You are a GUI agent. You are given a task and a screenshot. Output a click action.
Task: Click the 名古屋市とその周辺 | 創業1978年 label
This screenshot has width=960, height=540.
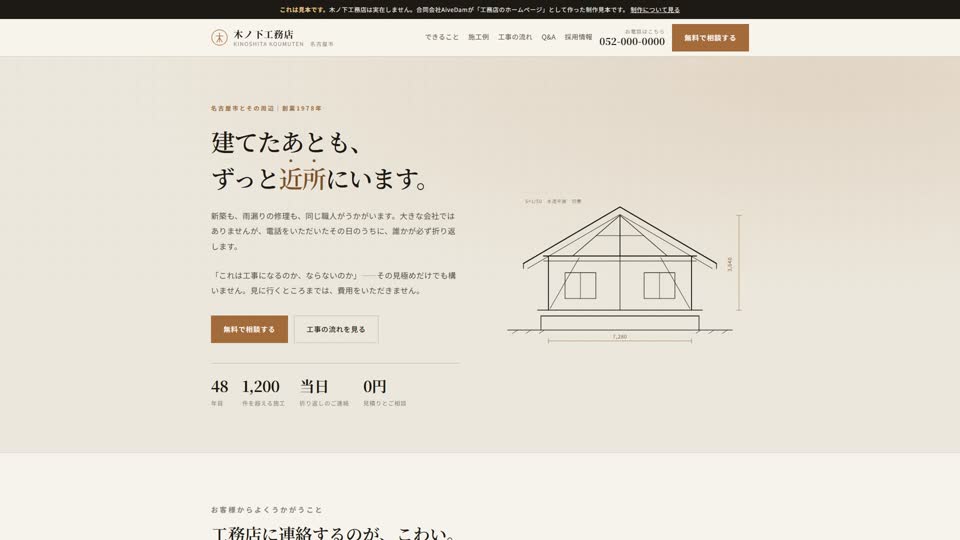tap(266, 108)
